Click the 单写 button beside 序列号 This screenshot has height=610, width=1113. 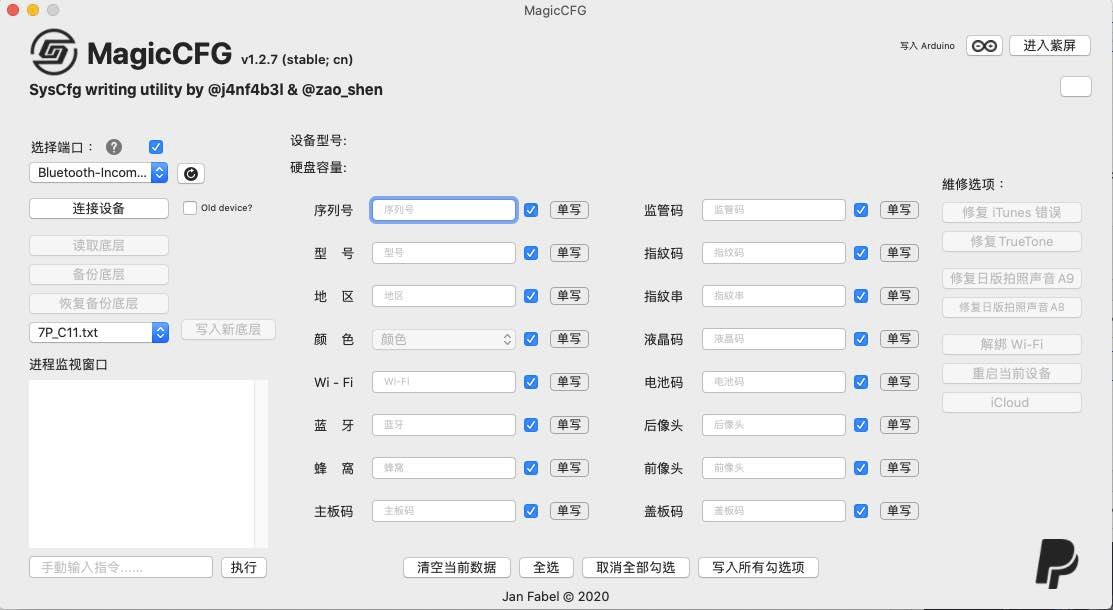click(x=569, y=209)
